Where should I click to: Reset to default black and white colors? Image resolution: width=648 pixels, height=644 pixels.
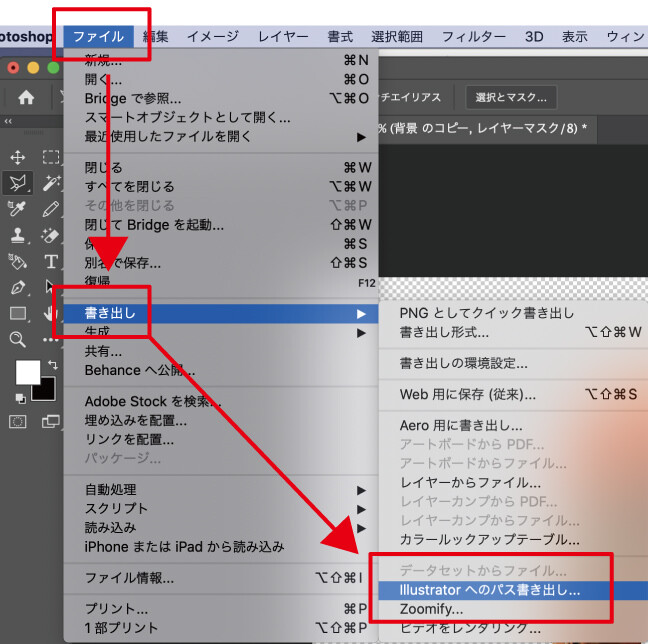click(x=19, y=396)
